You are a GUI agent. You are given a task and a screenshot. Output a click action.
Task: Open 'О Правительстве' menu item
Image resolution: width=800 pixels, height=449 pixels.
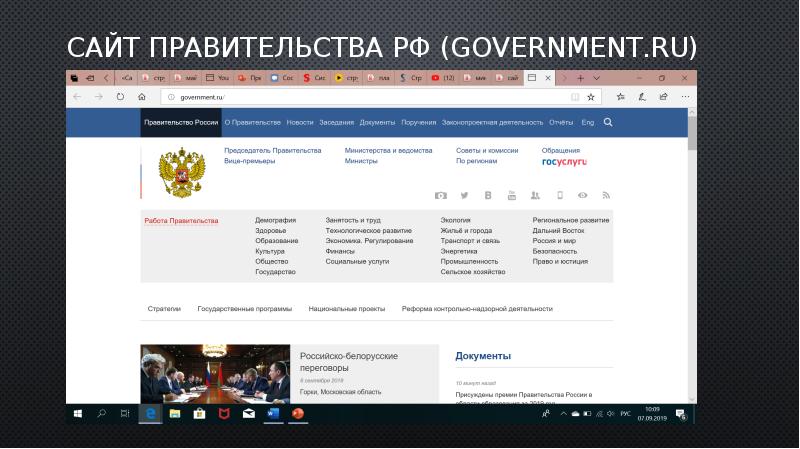tap(253, 122)
